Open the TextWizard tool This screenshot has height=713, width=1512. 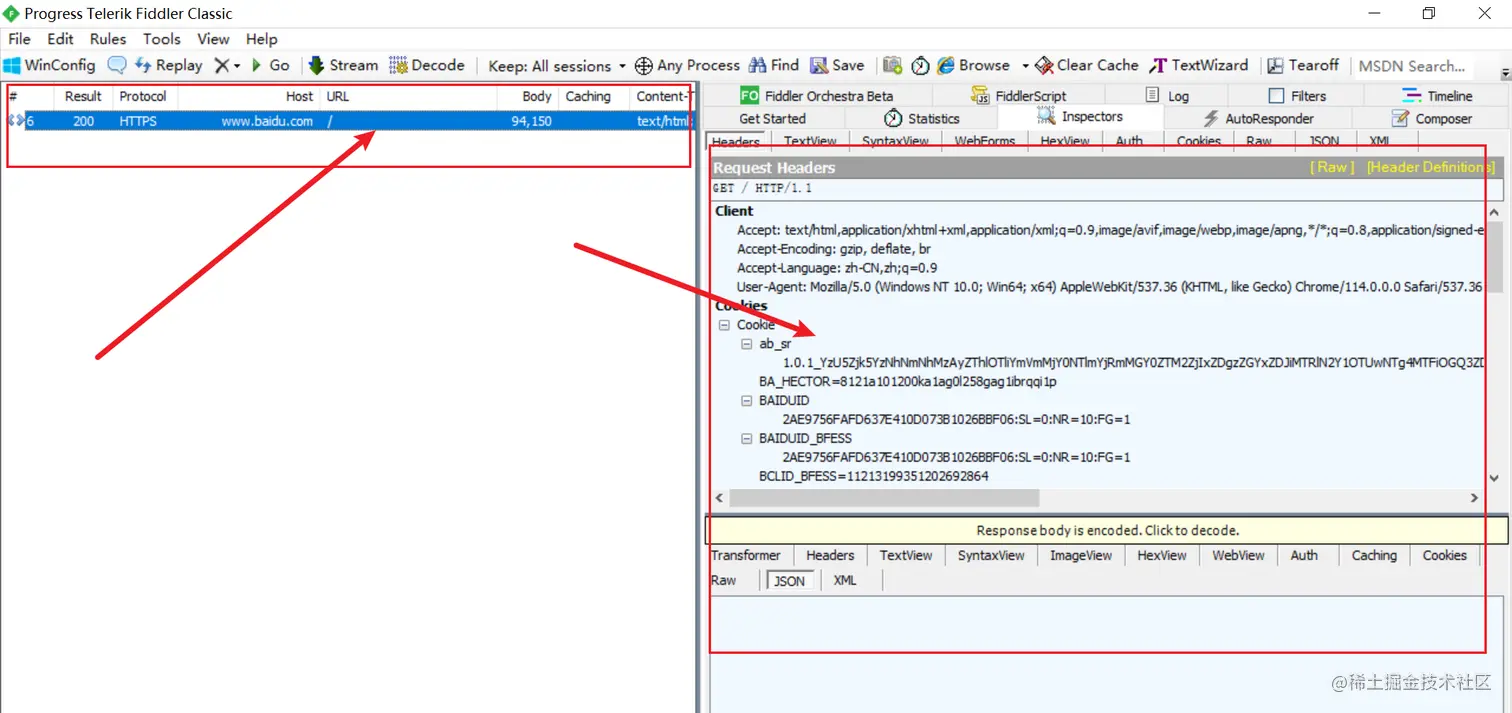[1198, 65]
